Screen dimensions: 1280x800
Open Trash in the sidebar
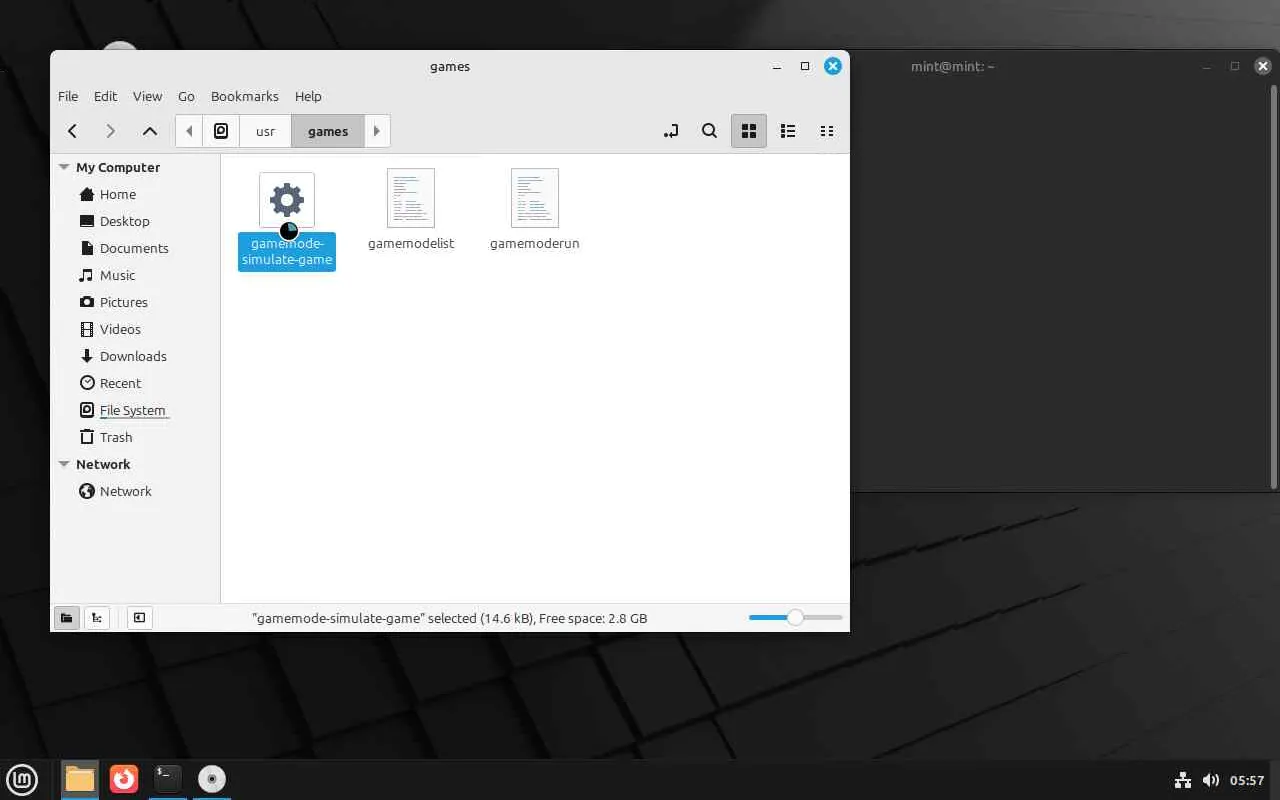point(116,437)
